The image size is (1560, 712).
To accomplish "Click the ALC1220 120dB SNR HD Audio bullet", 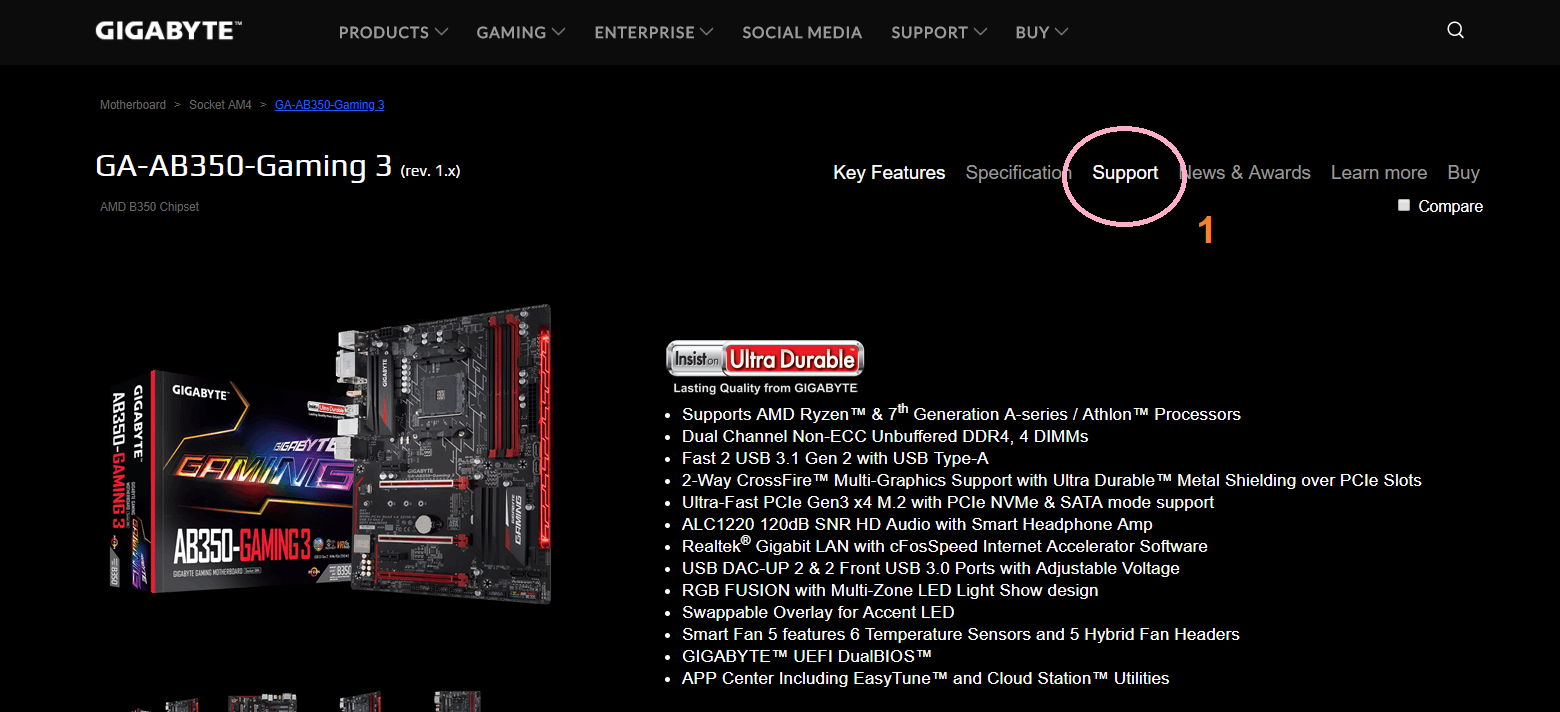I will point(917,525).
